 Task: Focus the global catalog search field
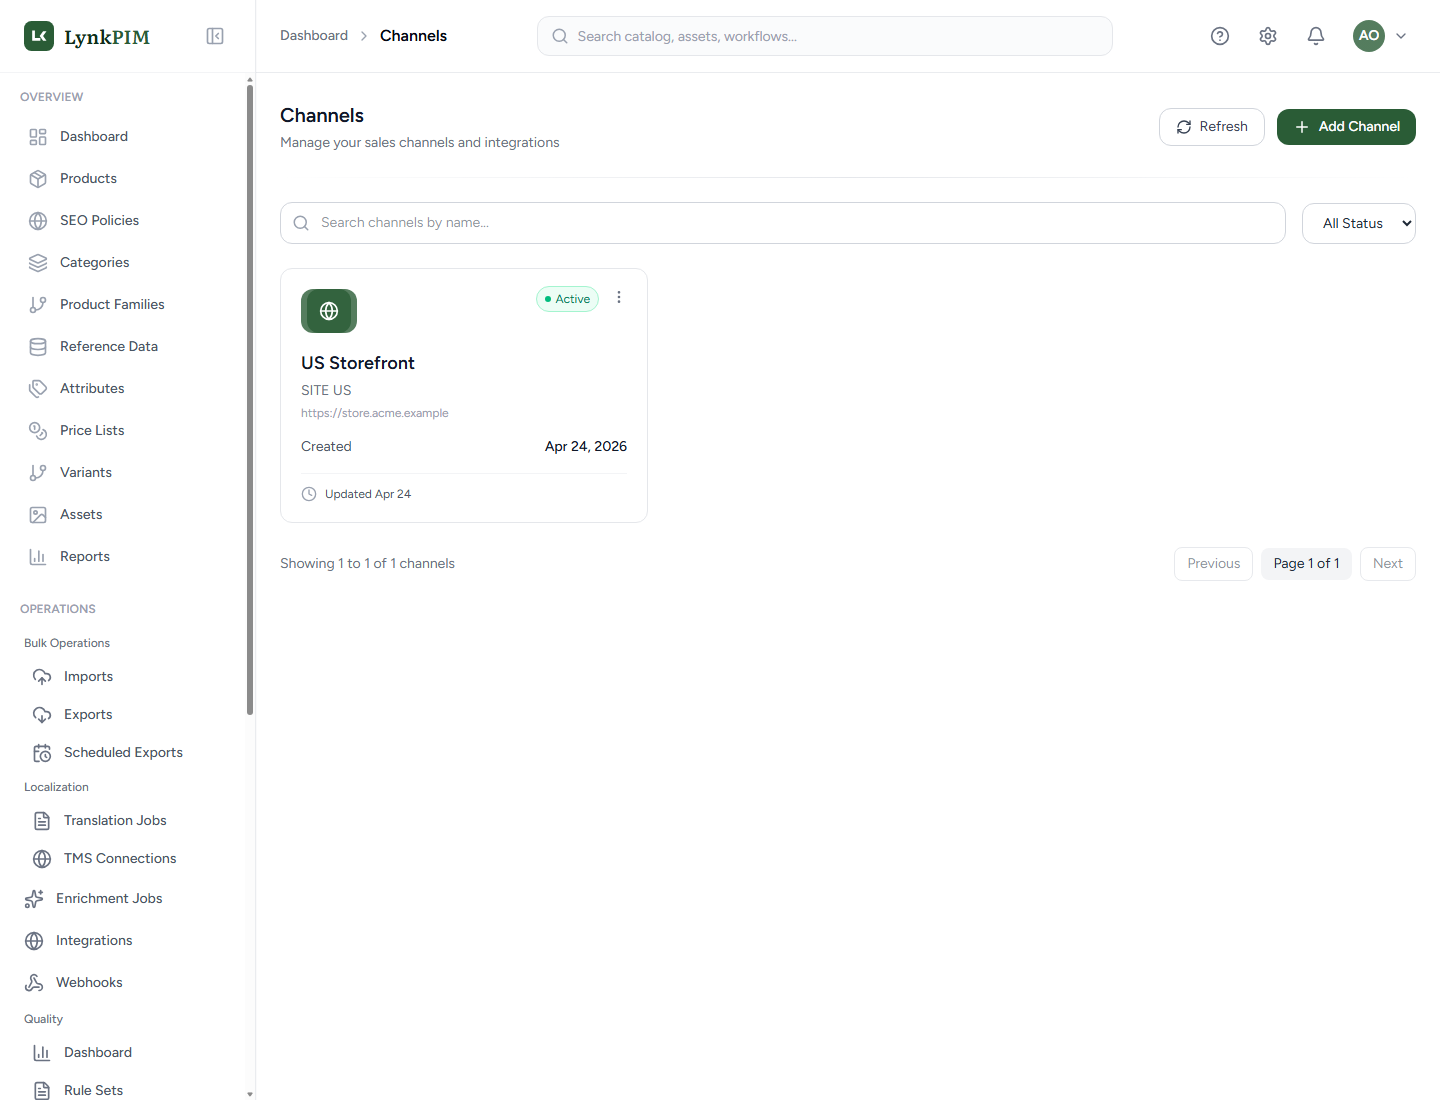coord(825,36)
